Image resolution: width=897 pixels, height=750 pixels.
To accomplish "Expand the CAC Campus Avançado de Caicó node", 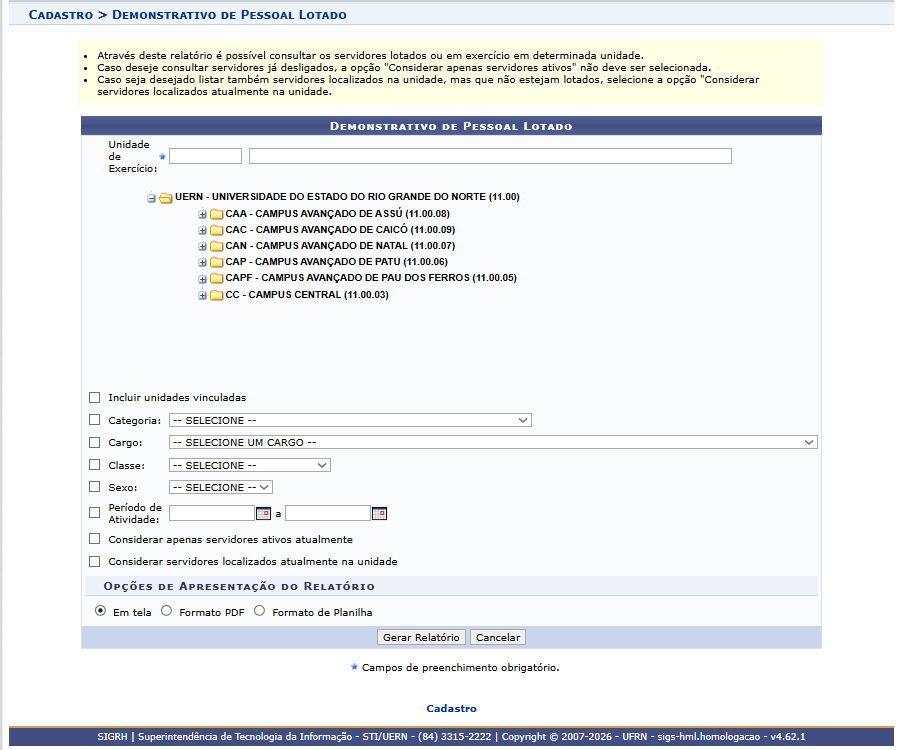I will pos(203,231).
